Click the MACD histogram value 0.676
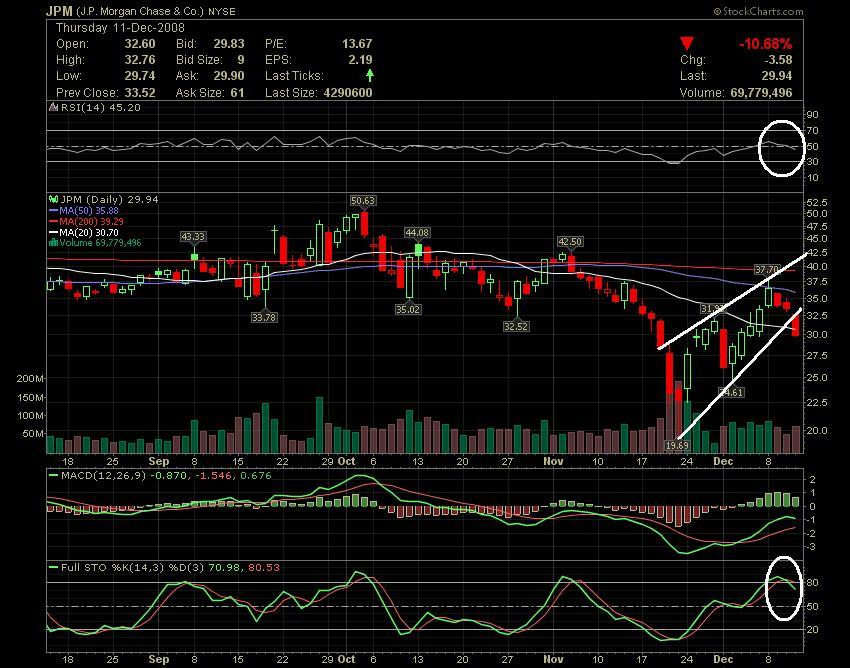This screenshot has width=850, height=668. [256, 476]
